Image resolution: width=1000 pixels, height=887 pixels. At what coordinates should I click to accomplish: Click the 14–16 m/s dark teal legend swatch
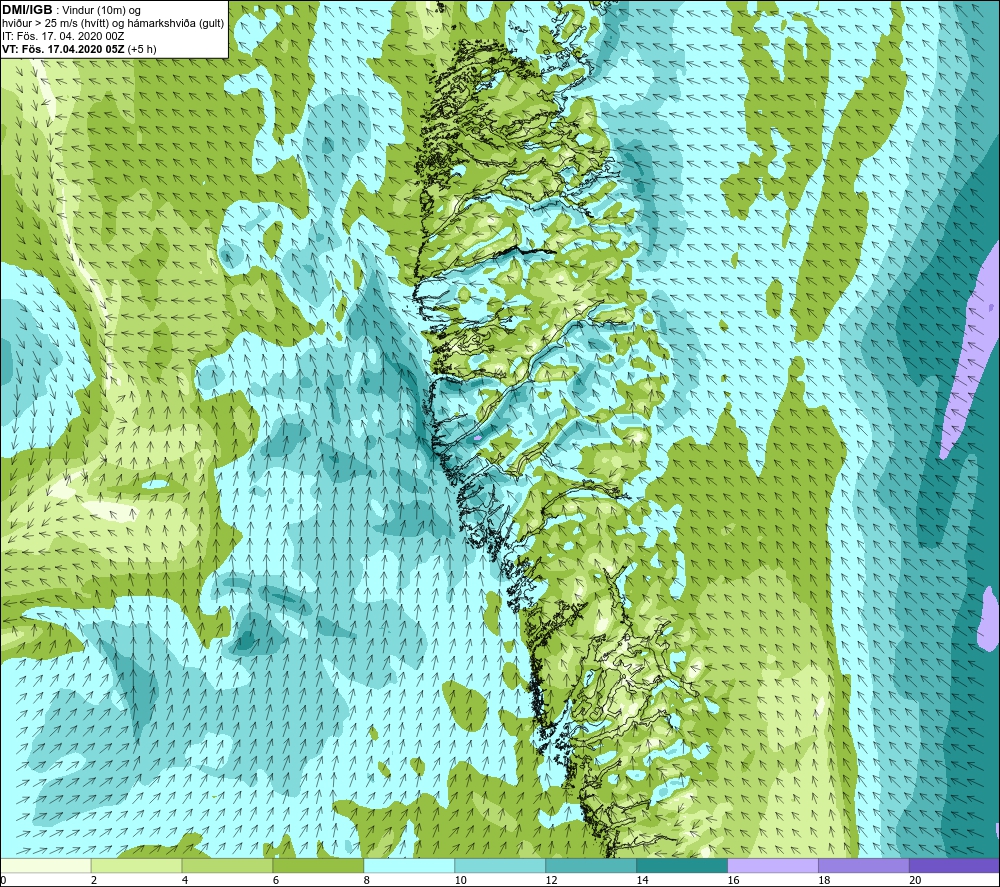coord(682,865)
